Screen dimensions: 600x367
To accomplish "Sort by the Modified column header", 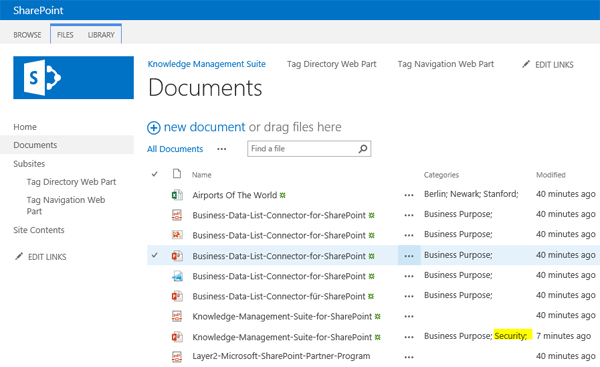I will click(551, 175).
